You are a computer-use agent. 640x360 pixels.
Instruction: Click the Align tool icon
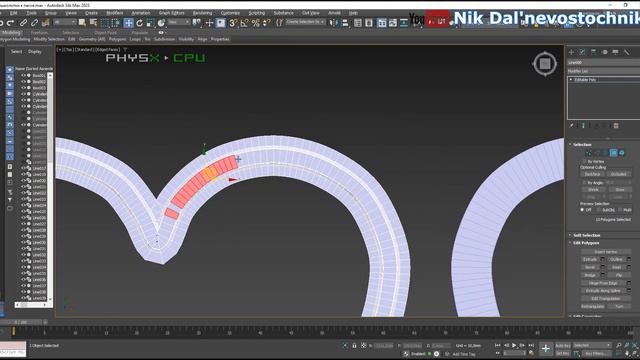pyautogui.click(x=345, y=23)
